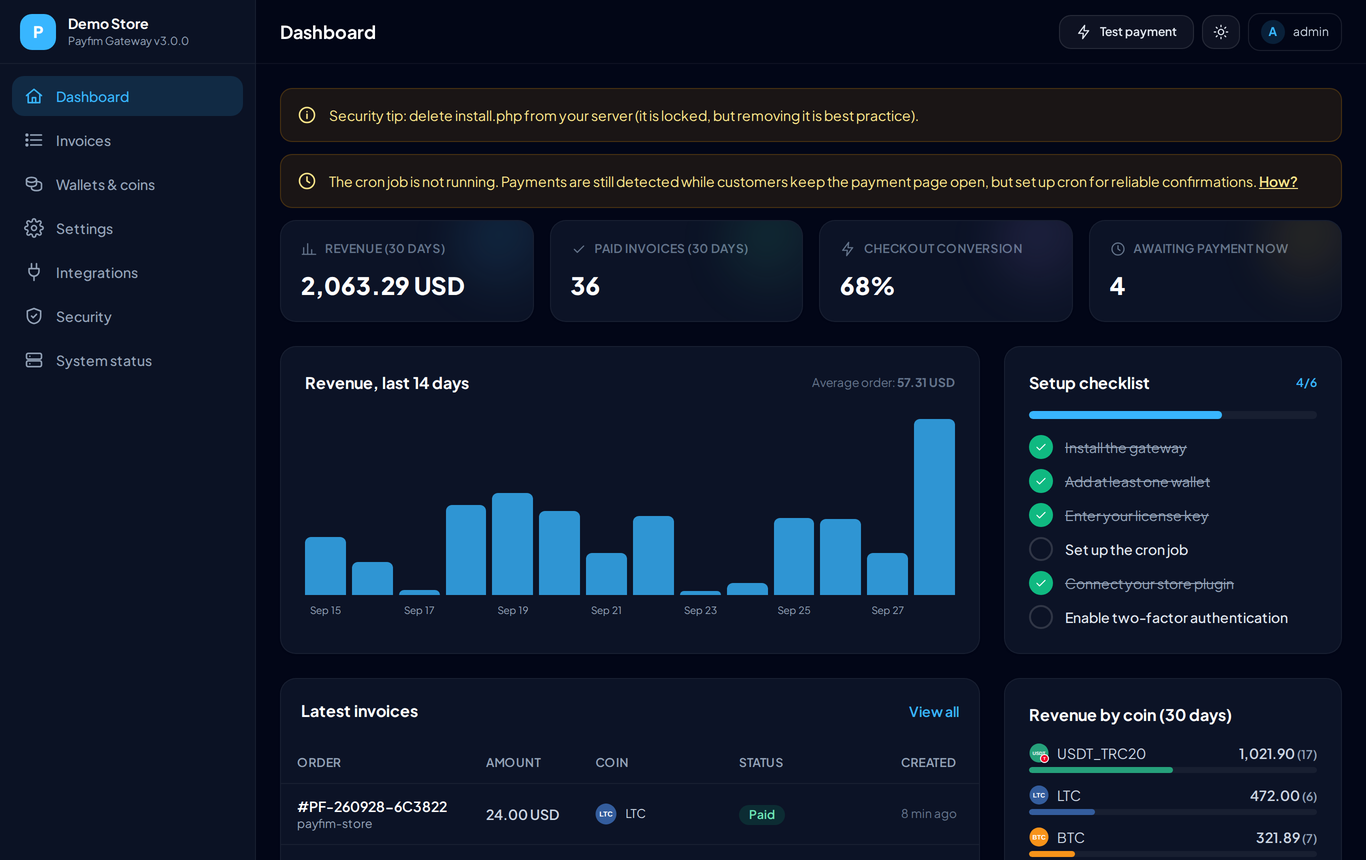The height and width of the screenshot is (860, 1366).
Task: Check the Enable two-factor authentication circle
Action: 1041,617
